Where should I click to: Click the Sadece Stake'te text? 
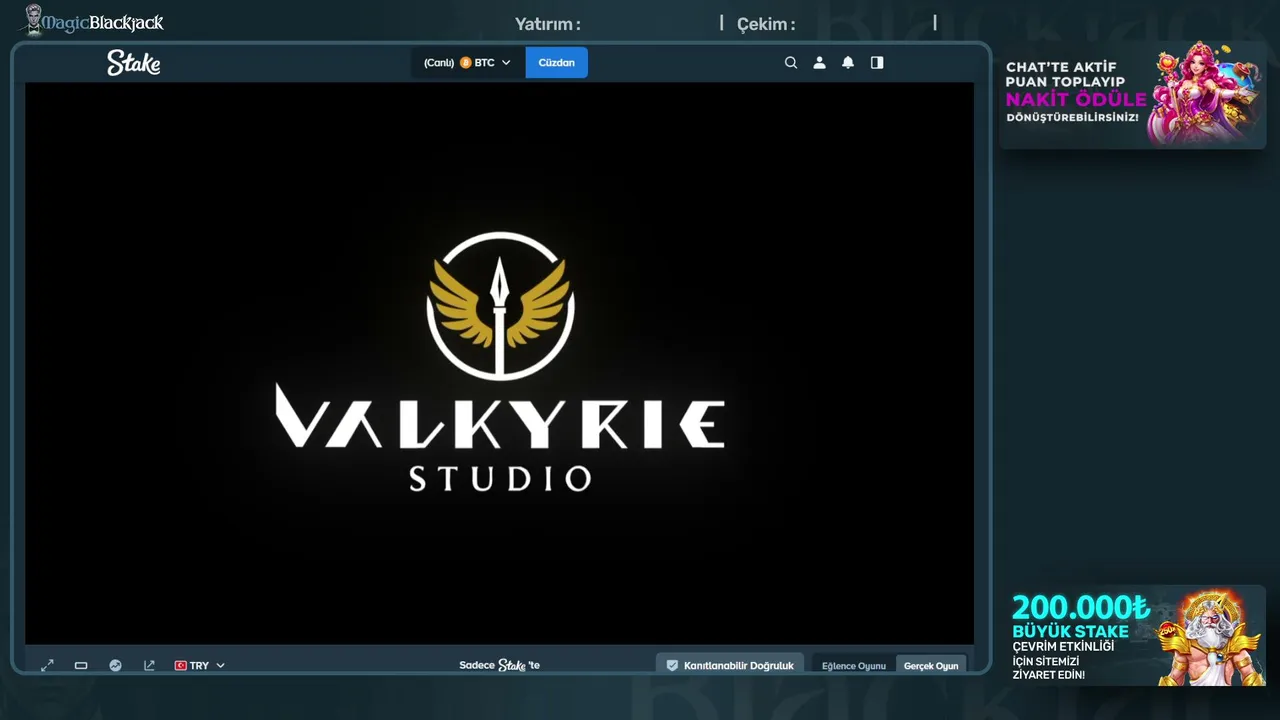pos(500,665)
